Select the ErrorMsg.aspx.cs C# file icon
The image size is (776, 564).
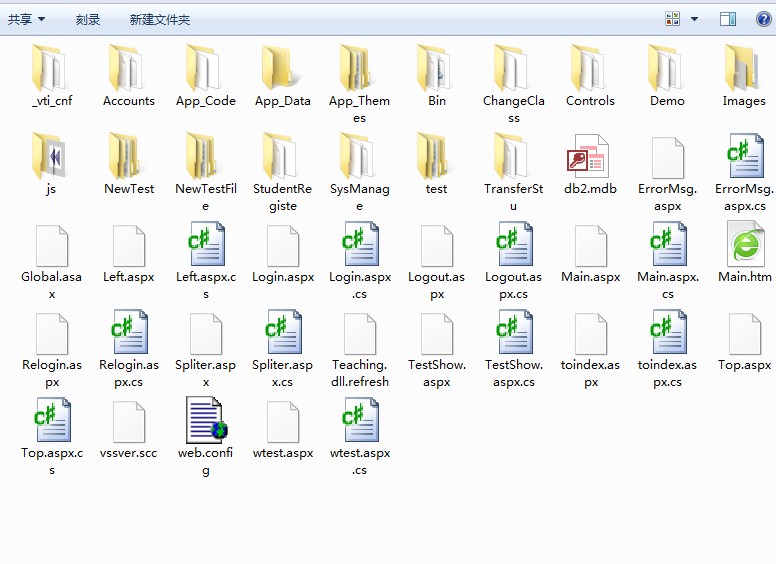click(745, 156)
